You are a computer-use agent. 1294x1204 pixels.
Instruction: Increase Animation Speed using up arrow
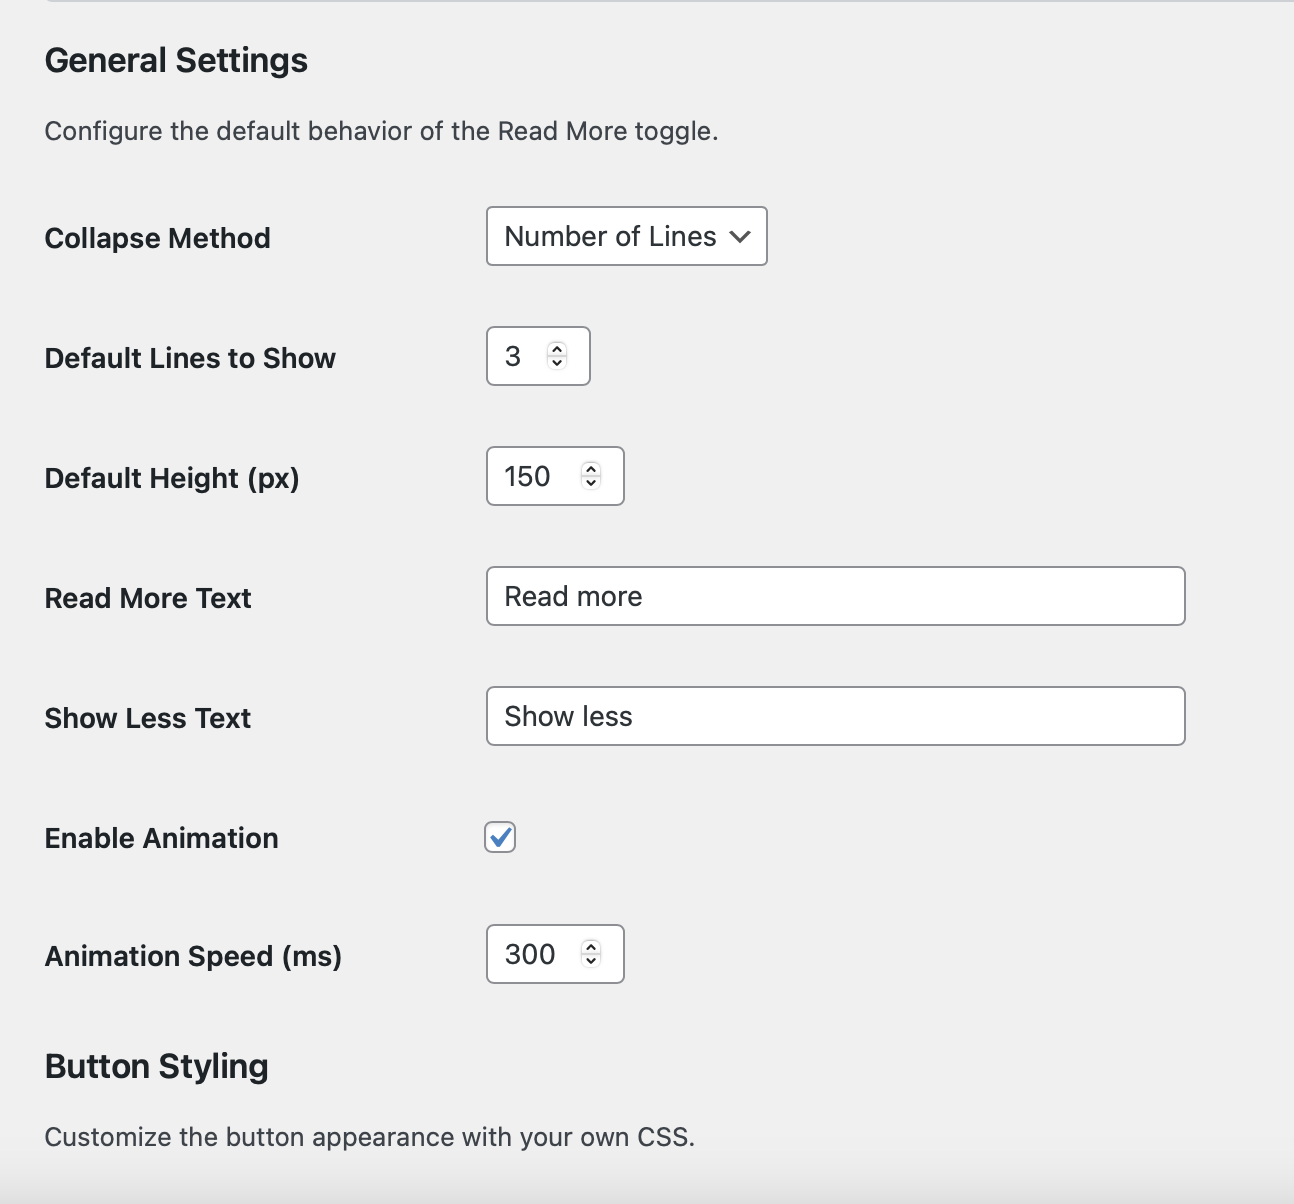(x=591, y=947)
